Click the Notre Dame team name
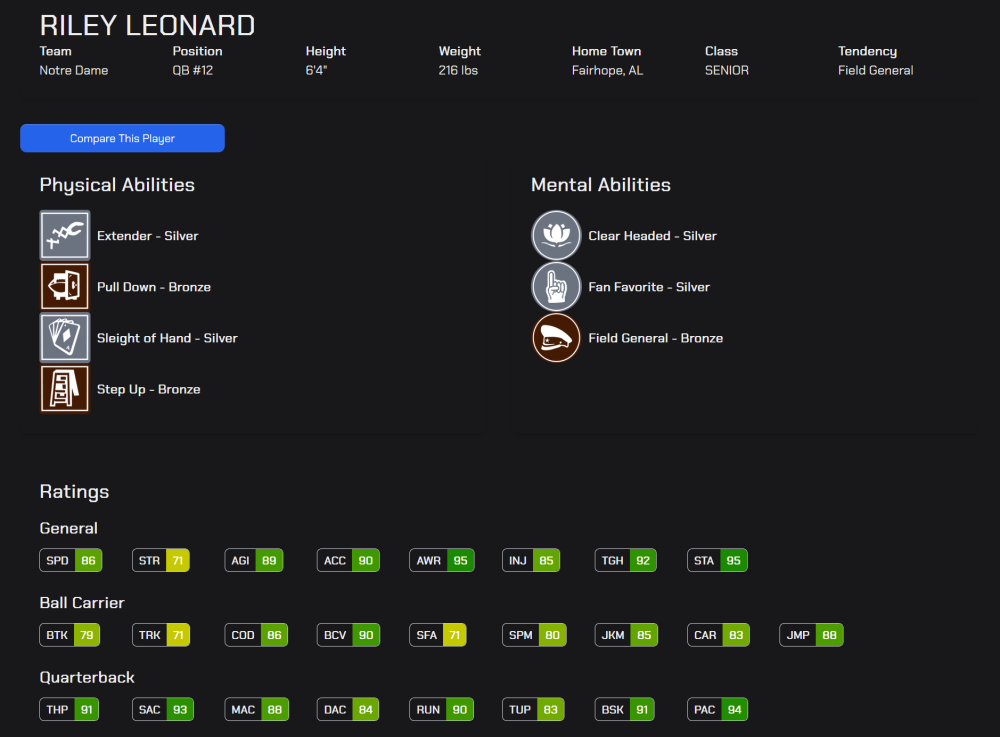The height and width of the screenshot is (737, 1000). coord(74,71)
